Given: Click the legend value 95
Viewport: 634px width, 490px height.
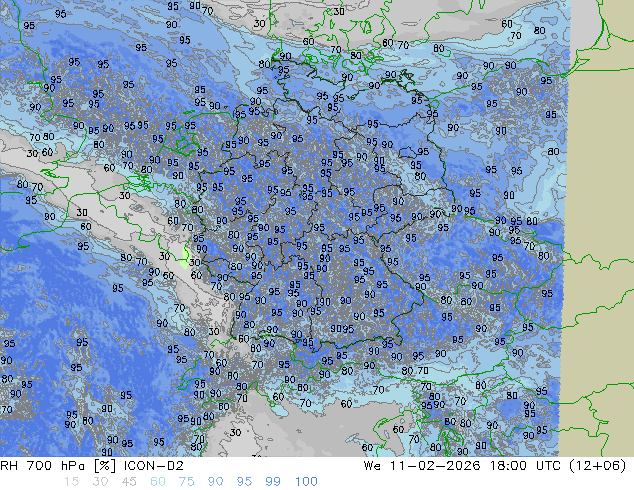Looking at the screenshot, I should tap(244, 482).
